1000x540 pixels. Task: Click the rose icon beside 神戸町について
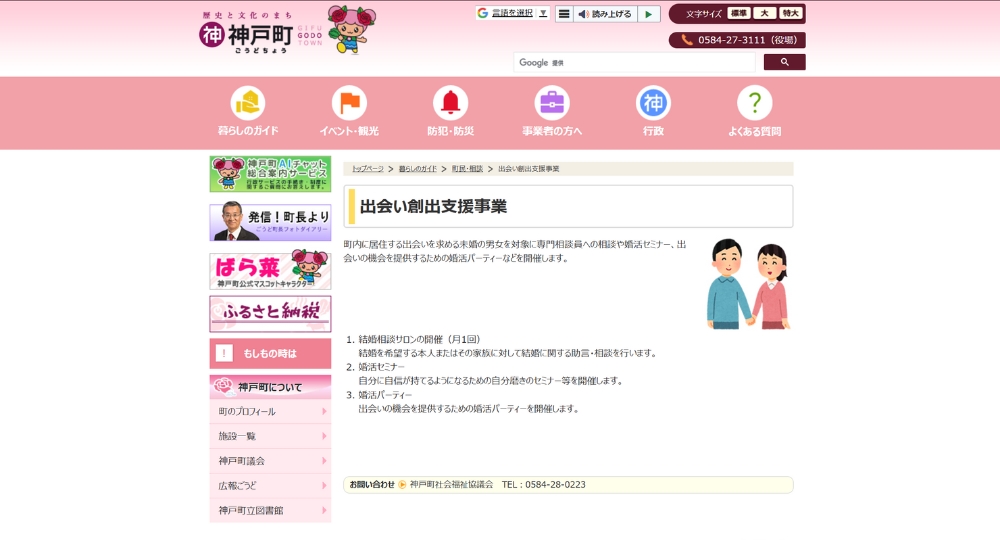[224, 386]
